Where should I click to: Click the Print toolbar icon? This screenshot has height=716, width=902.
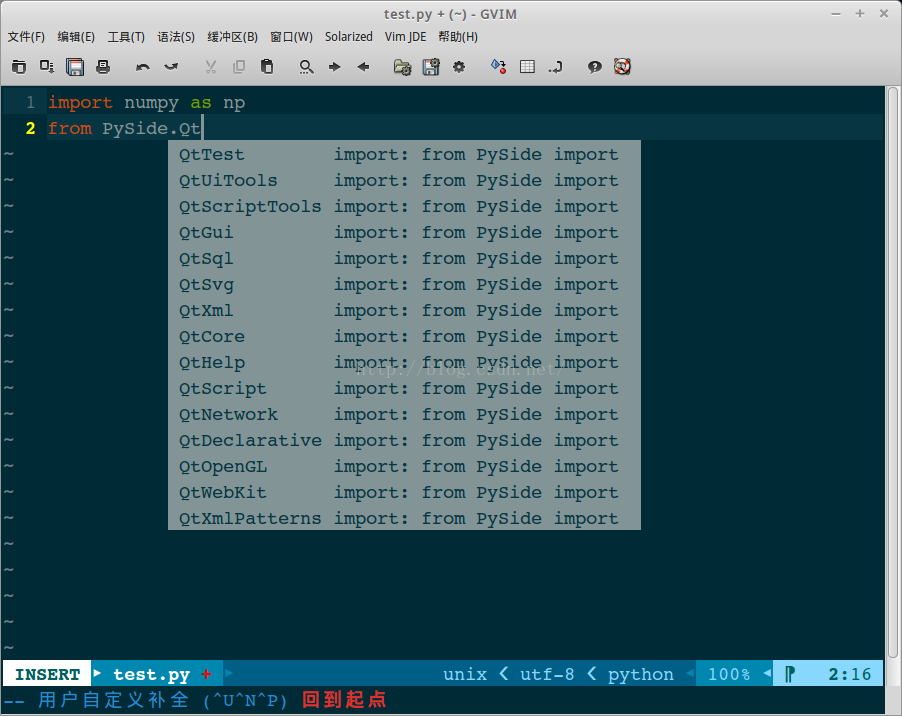tap(103, 67)
